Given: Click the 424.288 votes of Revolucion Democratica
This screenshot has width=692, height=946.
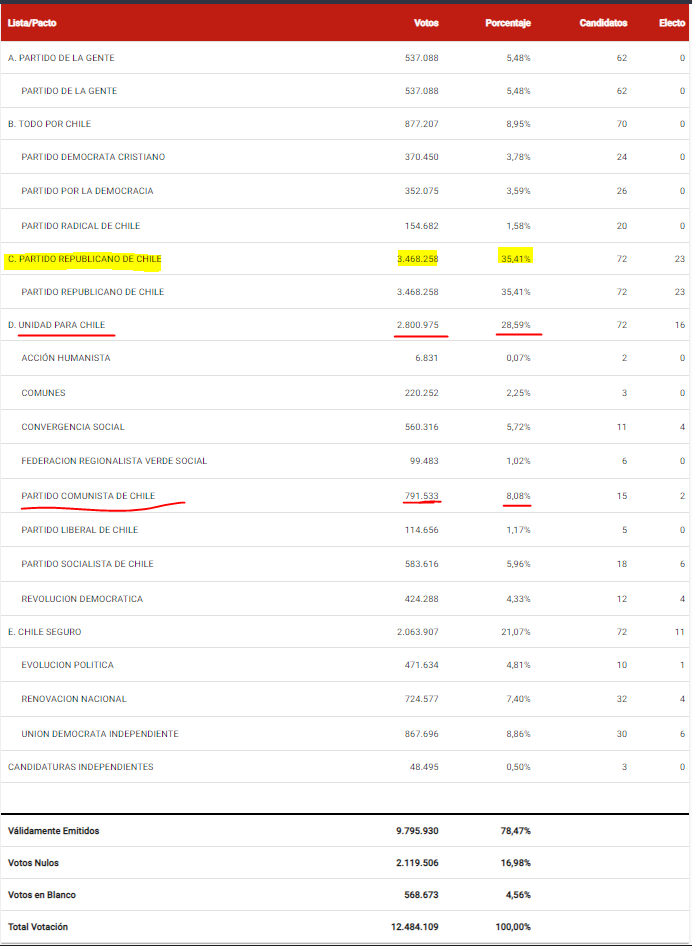Looking at the screenshot, I should tap(421, 599).
